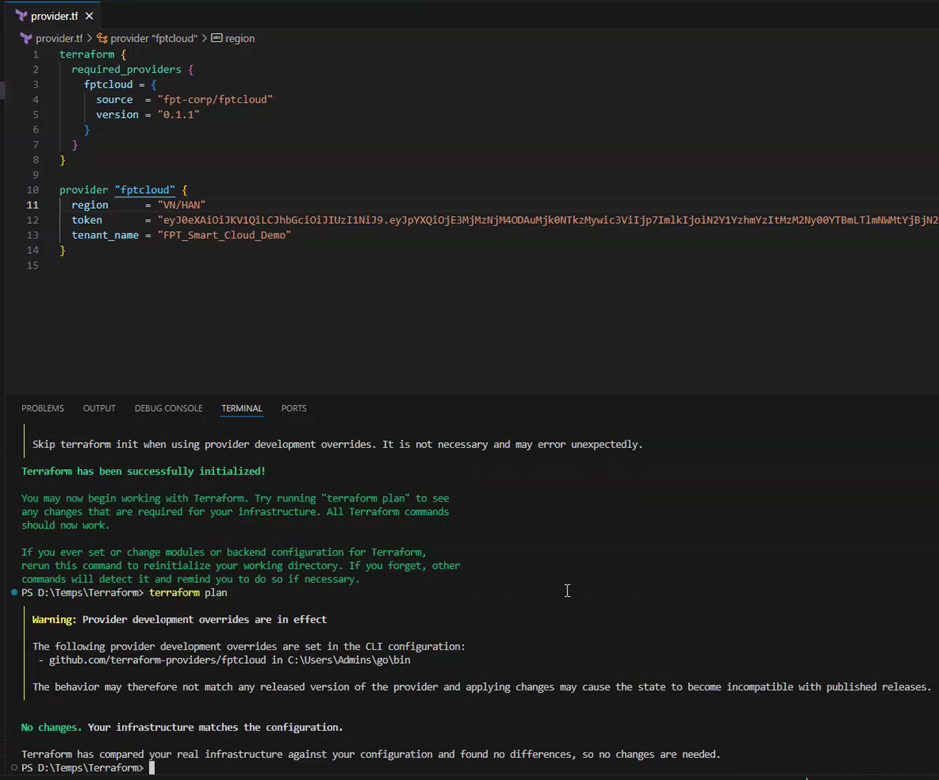Select the TERMINAL panel tab
The image size is (939, 780).
click(241, 408)
